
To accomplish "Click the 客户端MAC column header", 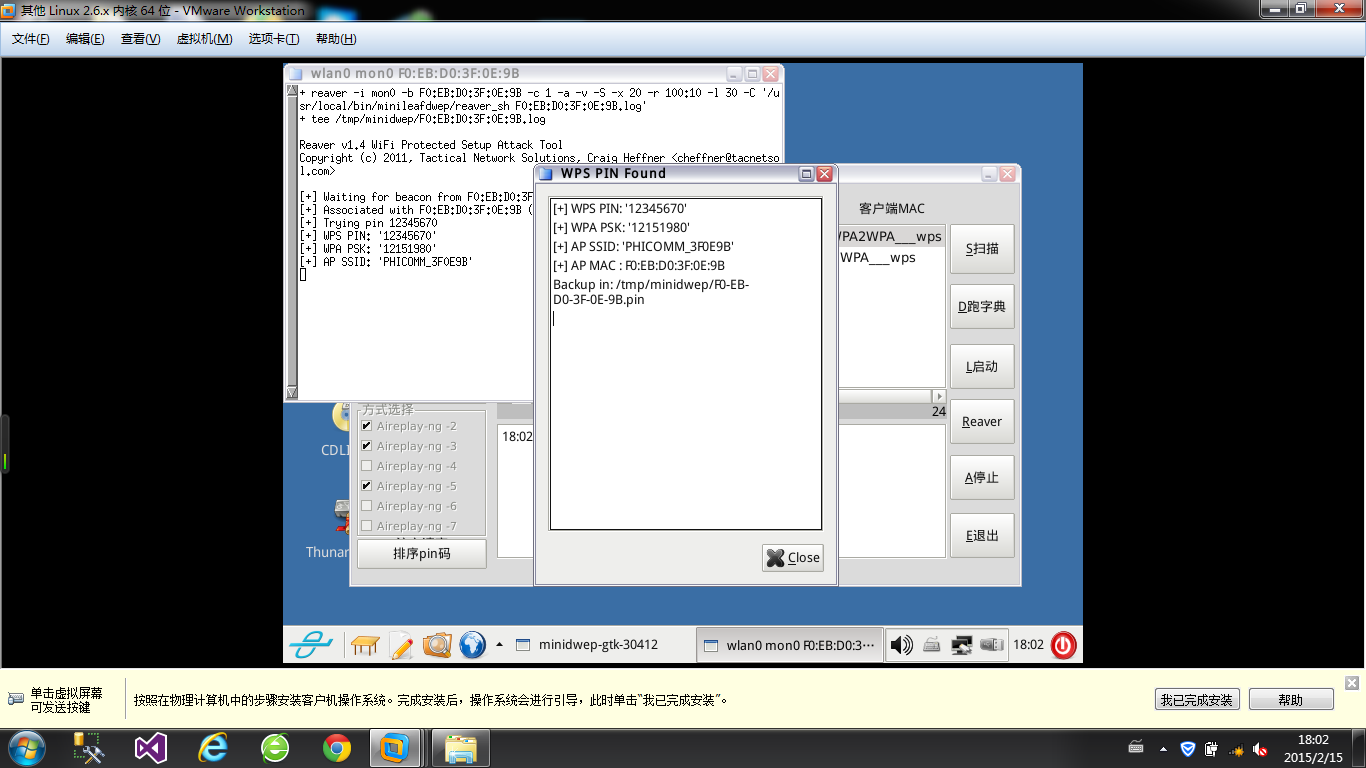I will pos(892,209).
